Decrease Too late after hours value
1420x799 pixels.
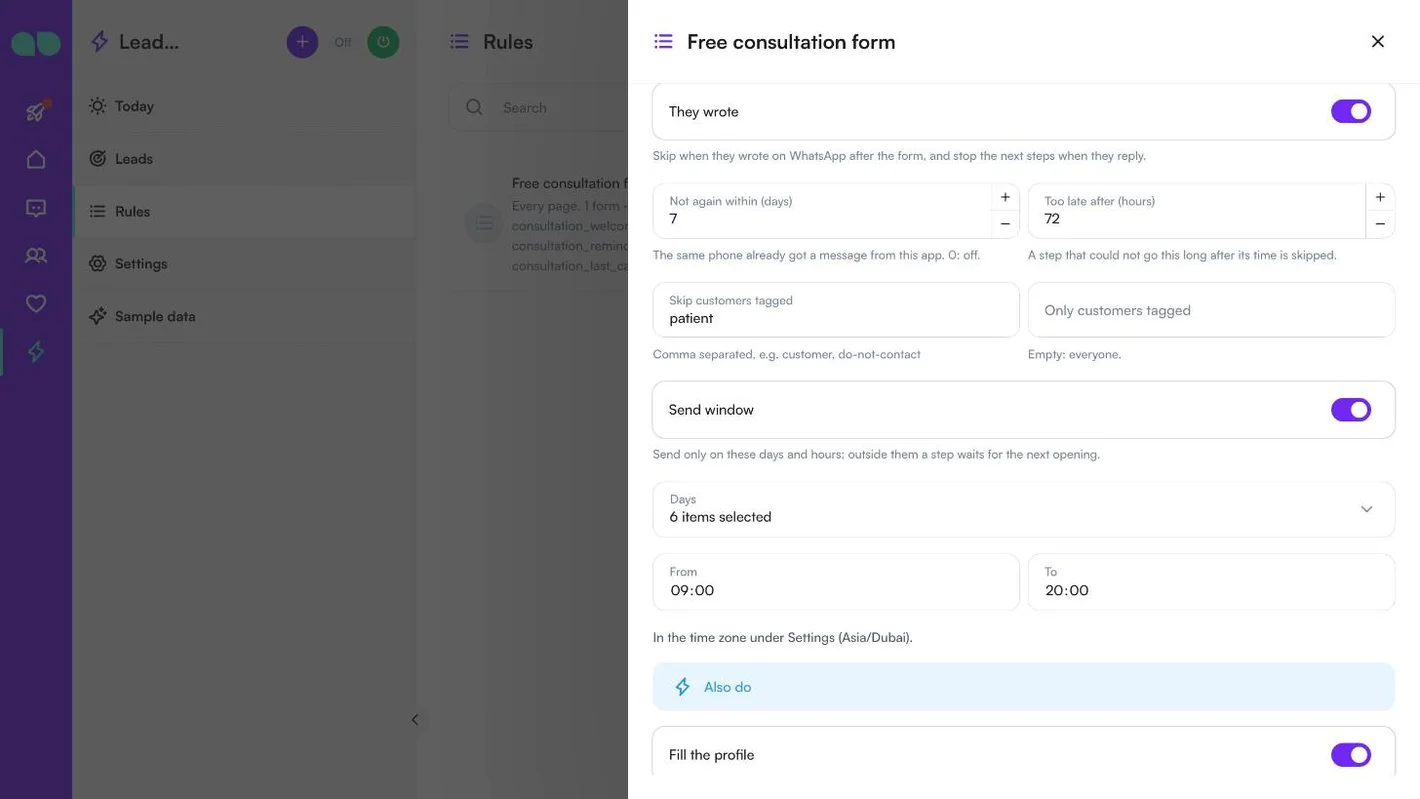click(1380, 224)
